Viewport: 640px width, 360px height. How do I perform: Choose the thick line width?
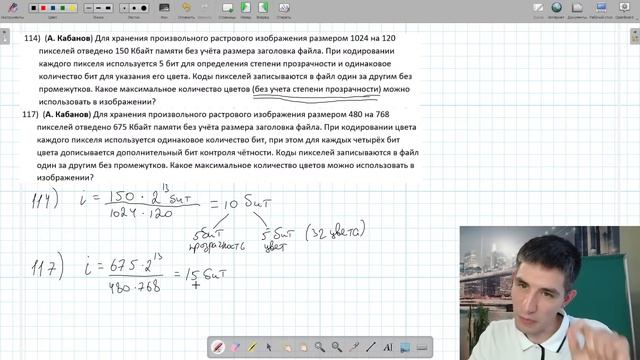[108, 8]
